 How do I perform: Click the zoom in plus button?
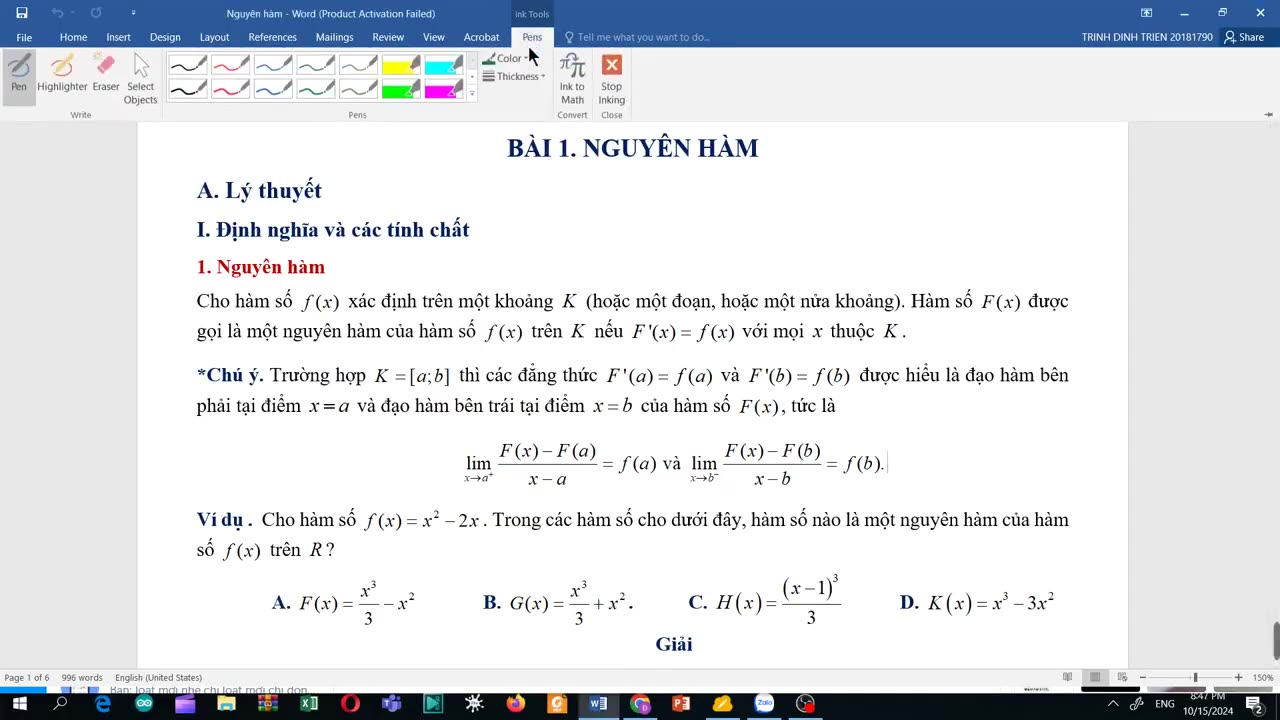1238,677
